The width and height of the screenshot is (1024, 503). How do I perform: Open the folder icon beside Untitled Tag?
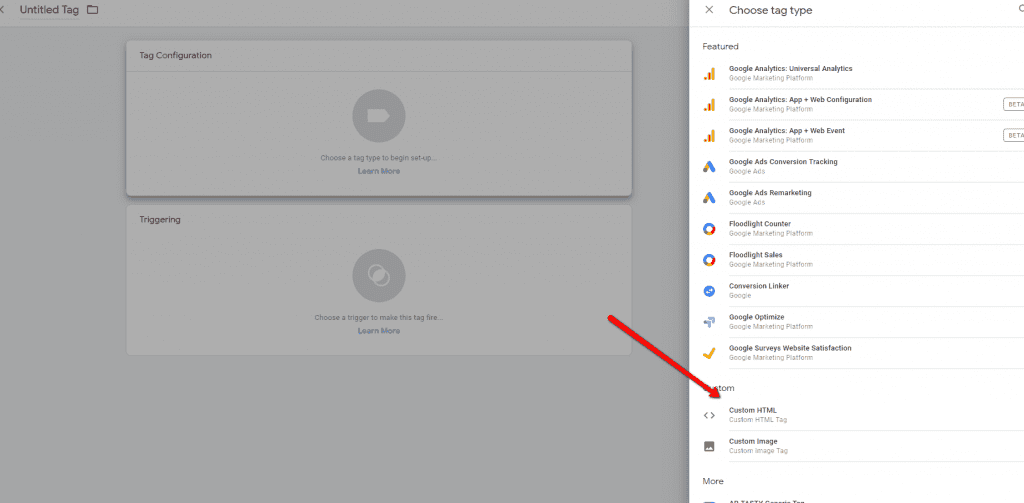[93, 10]
